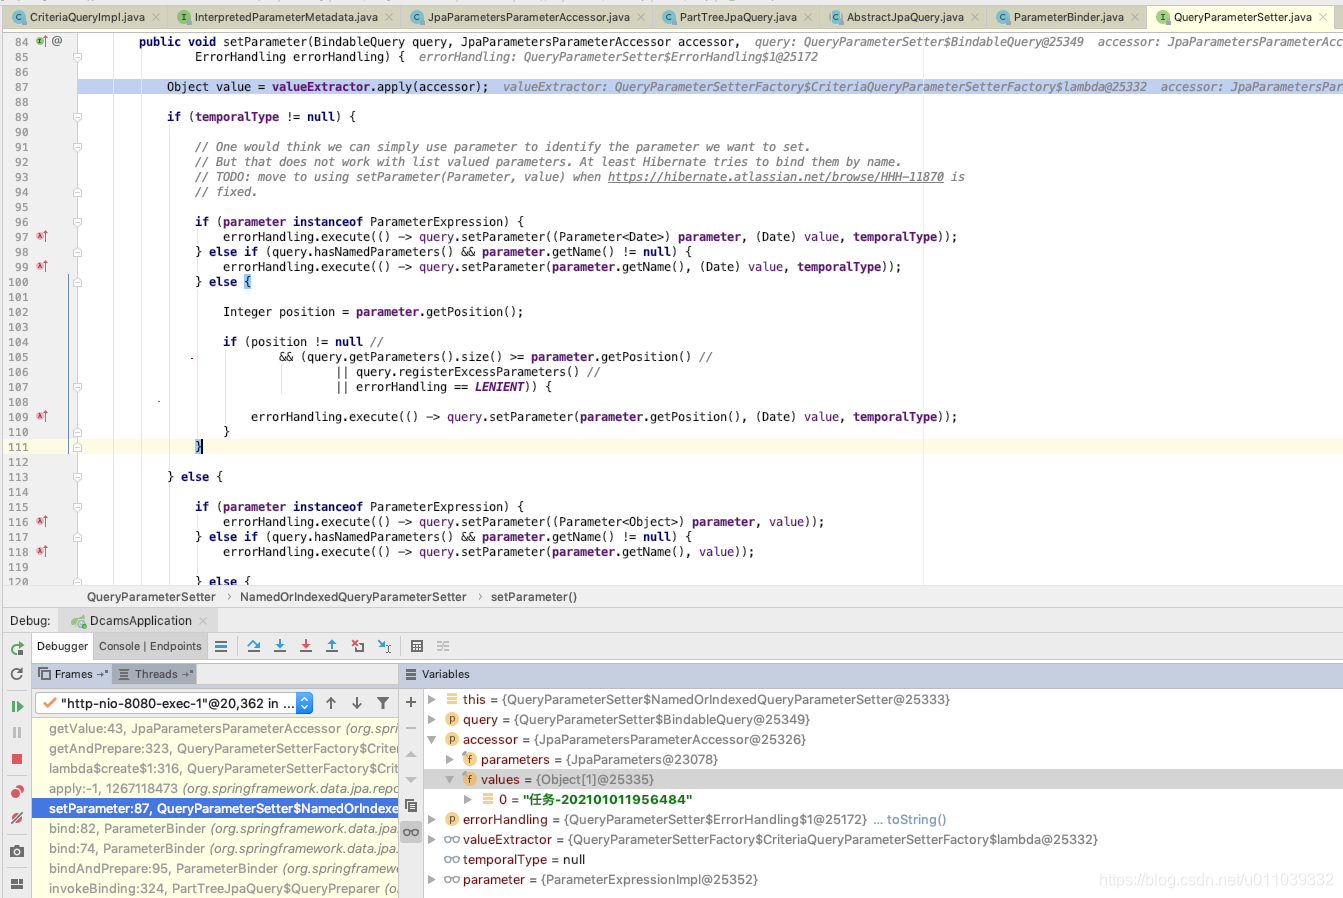Open View Breakpoints red circles icon
The width and height of the screenshot is (1343, 898).
tap(17, 792)
